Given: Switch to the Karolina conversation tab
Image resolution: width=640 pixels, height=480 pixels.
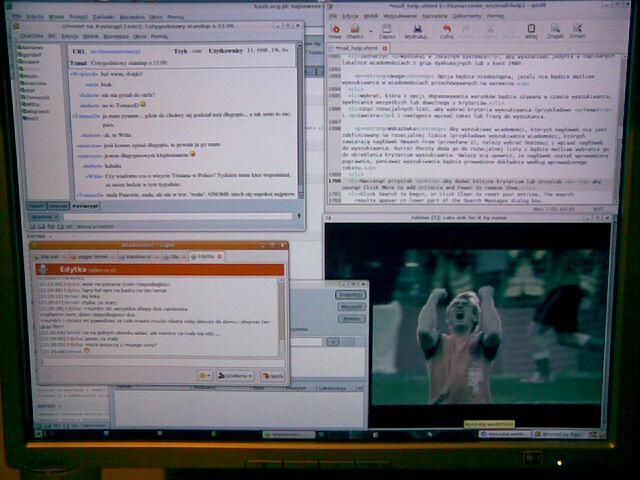Looking at the screenshot, I should (x=138, y=257).
